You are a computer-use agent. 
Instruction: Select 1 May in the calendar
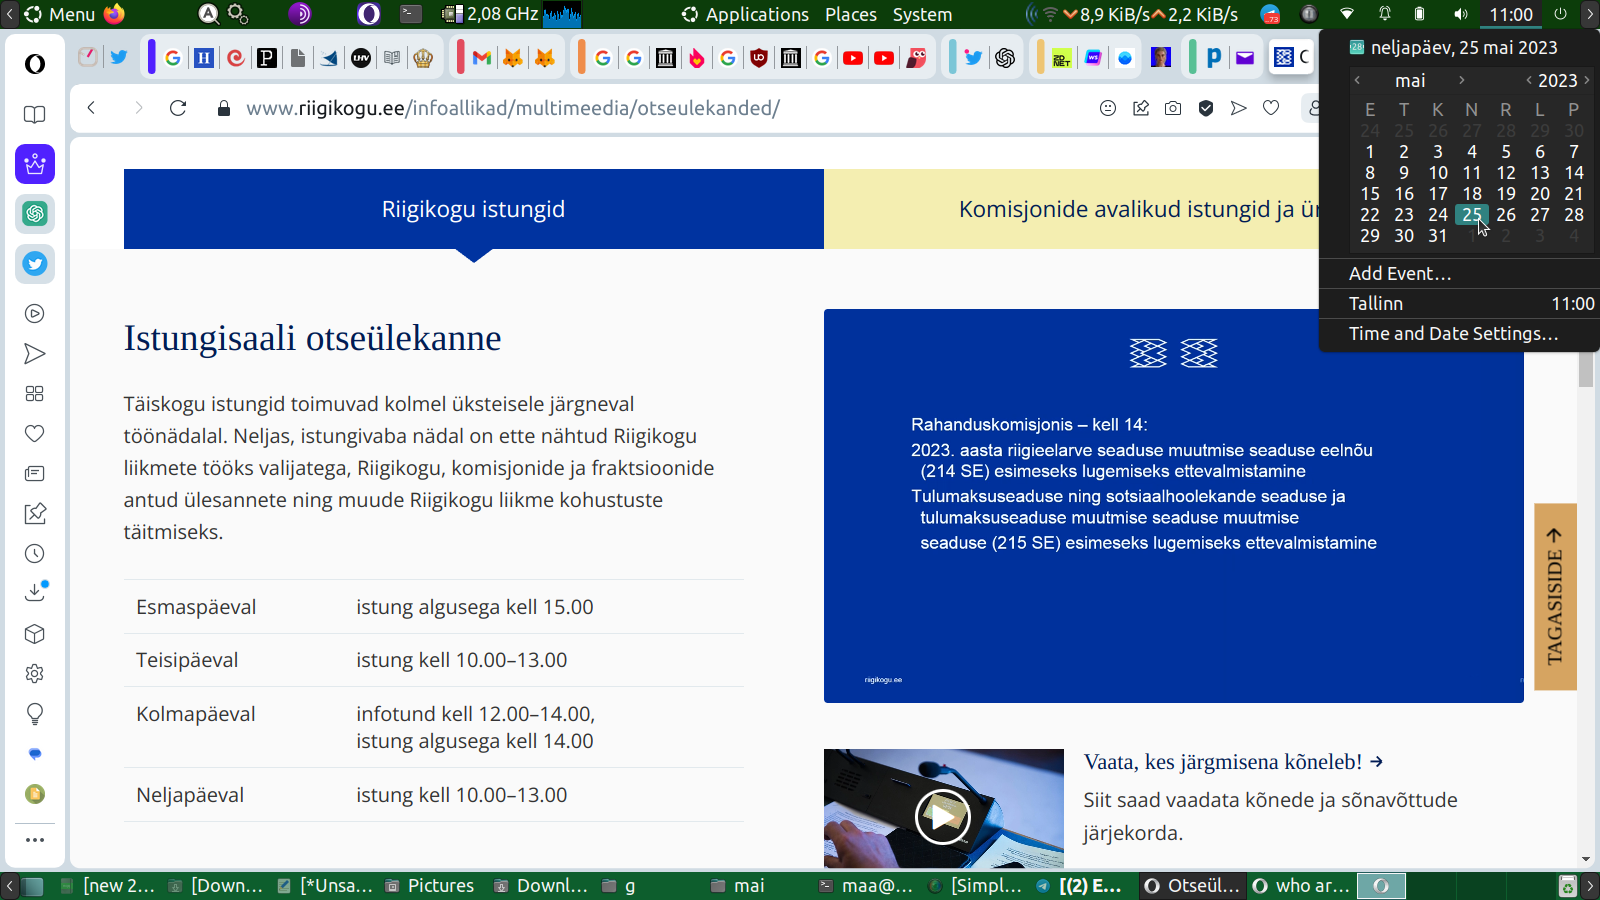1370,152
